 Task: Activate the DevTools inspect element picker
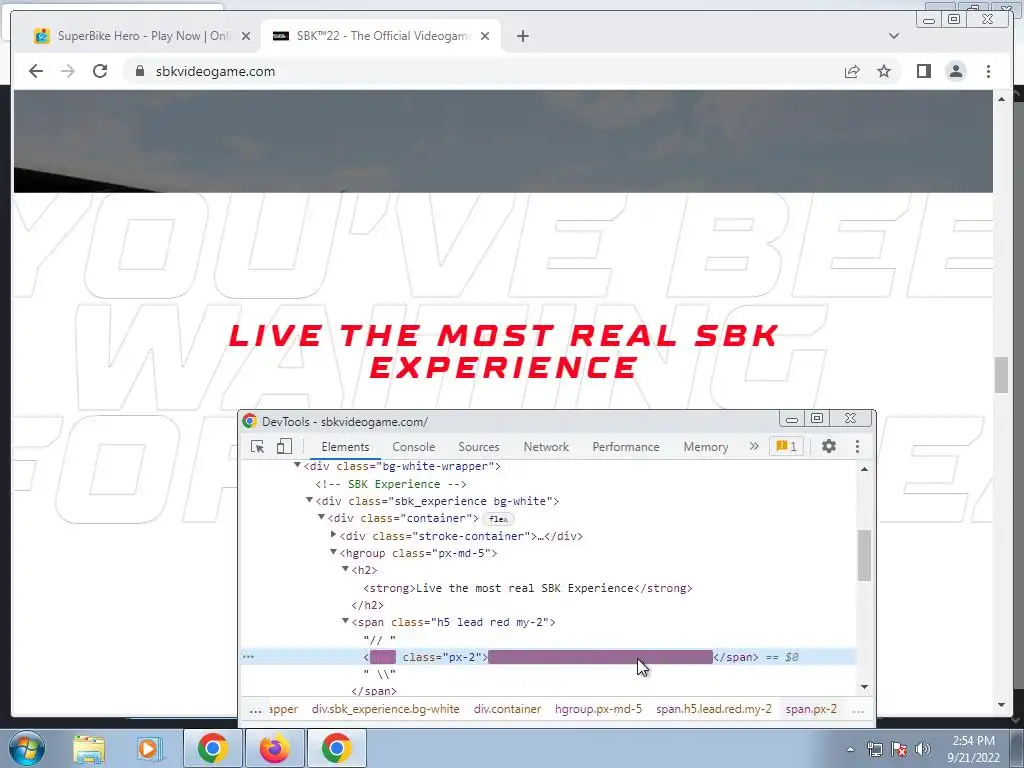[x=257, y=447]
